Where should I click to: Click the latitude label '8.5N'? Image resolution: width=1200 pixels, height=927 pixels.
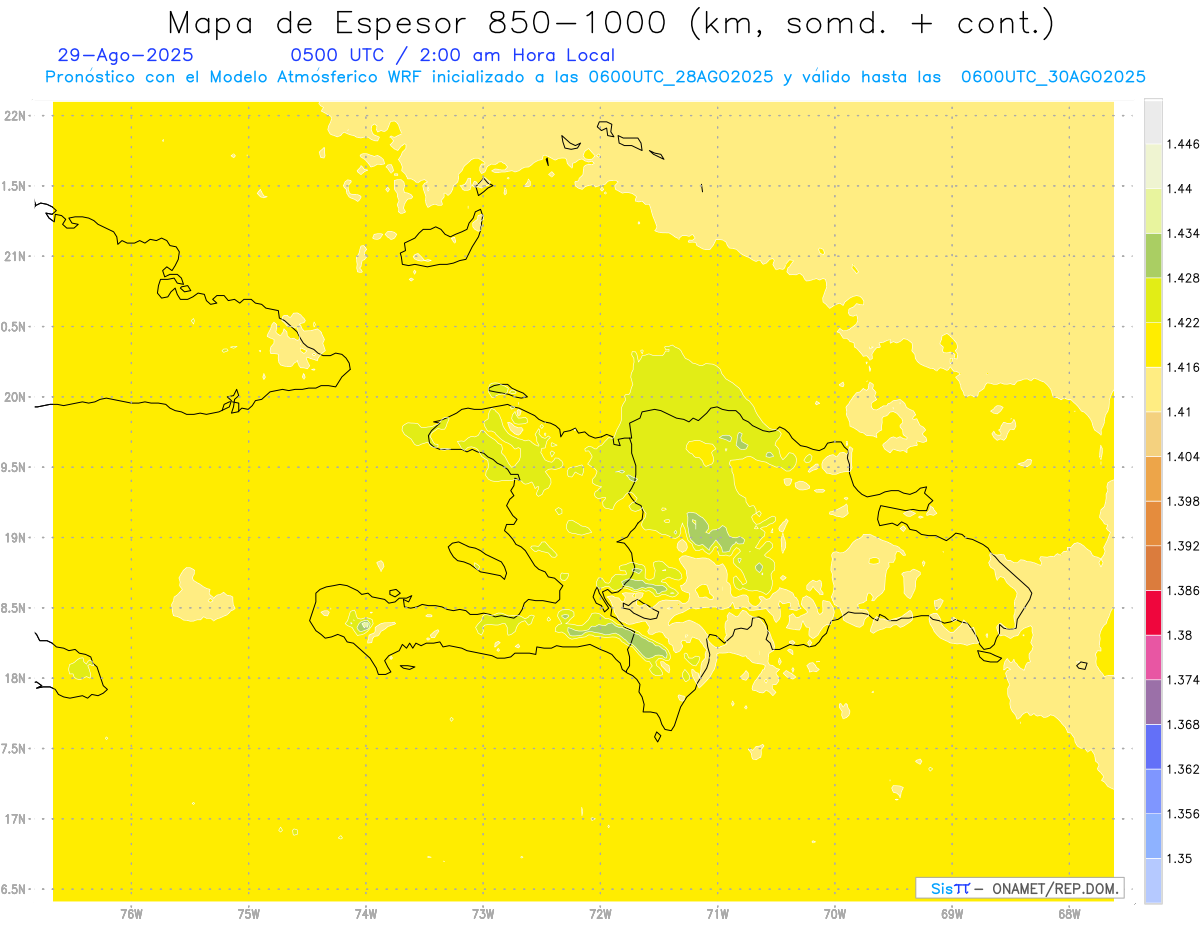pos(13,608)
